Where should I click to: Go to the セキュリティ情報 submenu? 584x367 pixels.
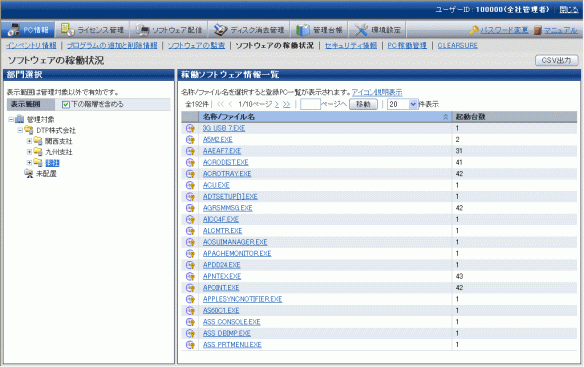[x=350, y=45]
